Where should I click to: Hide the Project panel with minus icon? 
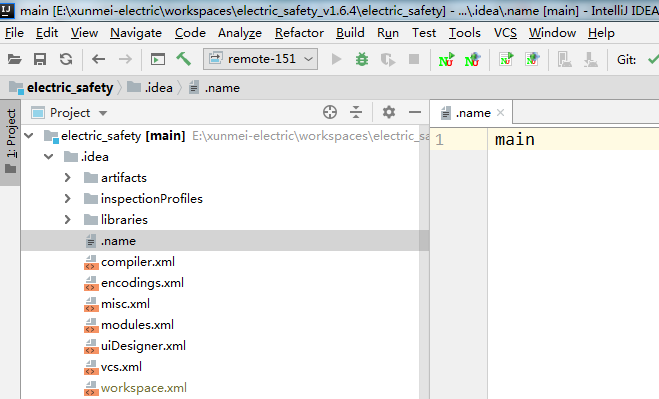click(x=415, y=112)
